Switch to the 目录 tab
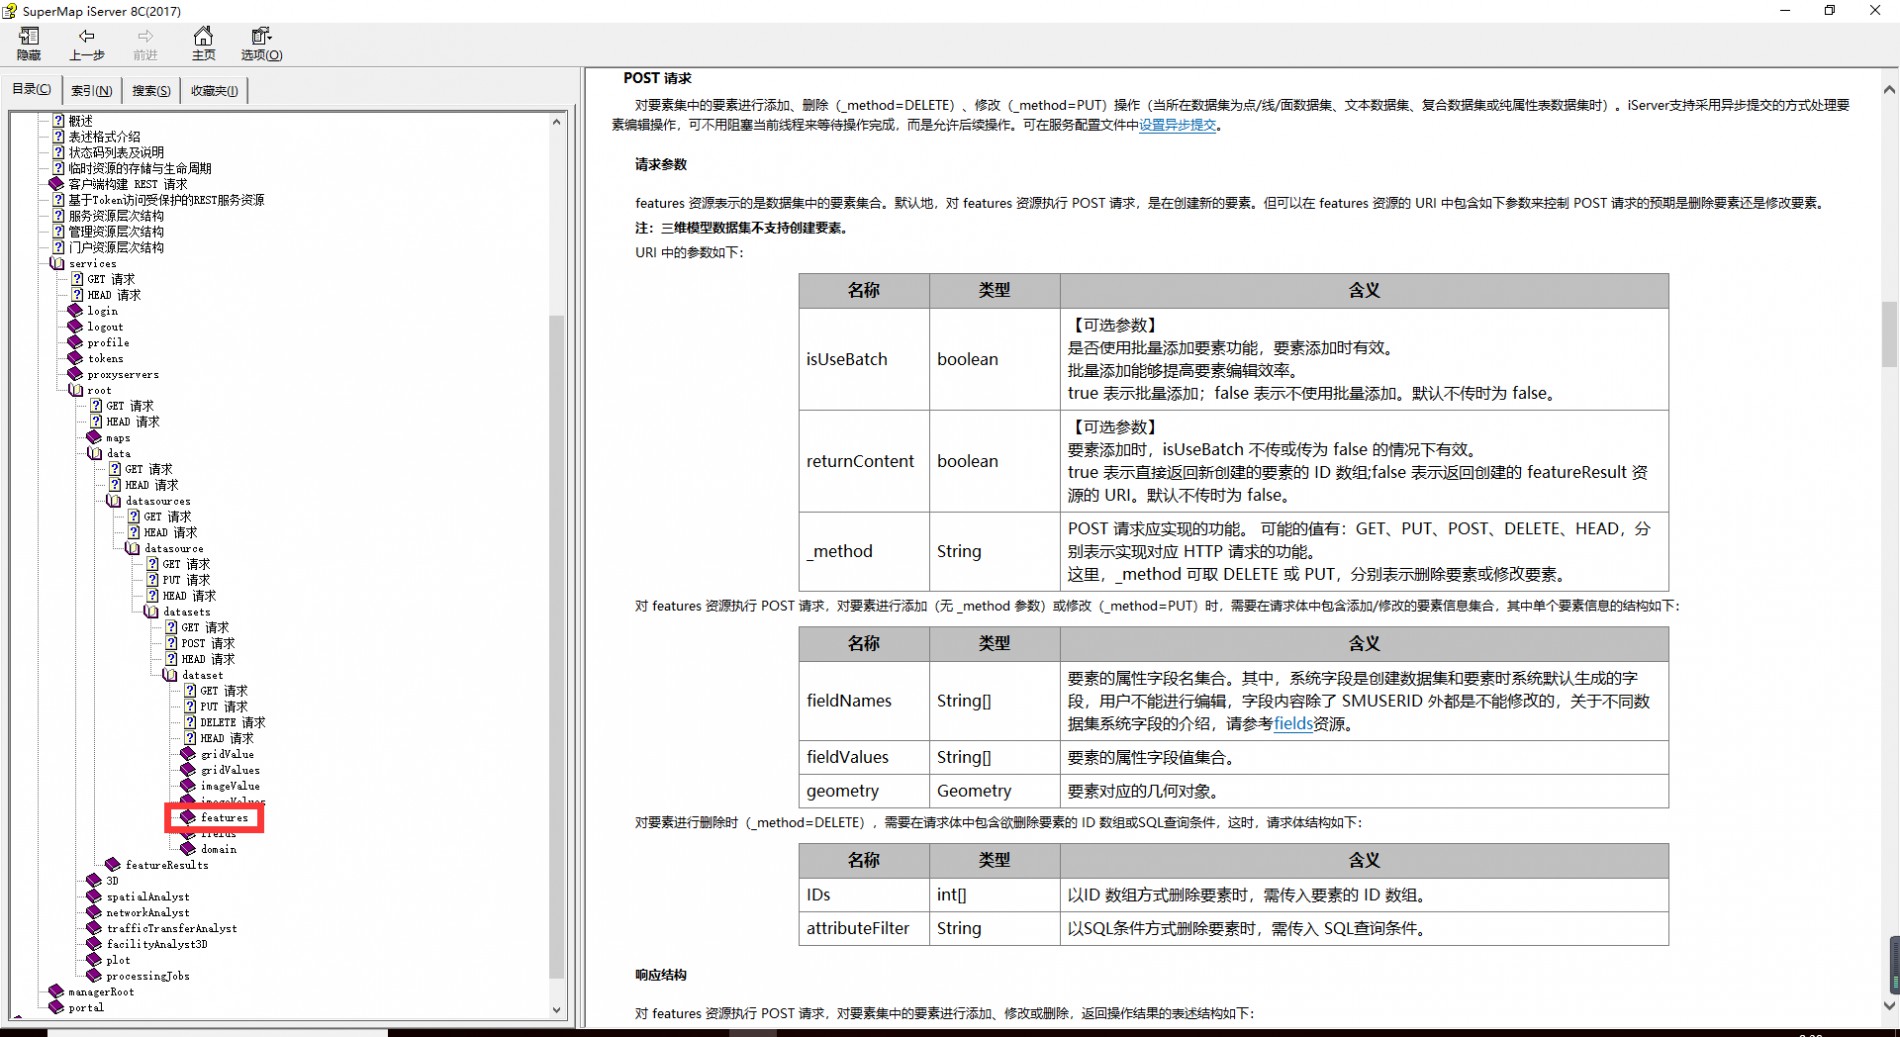1900x1037 pixels. click(x=31, y=89)
